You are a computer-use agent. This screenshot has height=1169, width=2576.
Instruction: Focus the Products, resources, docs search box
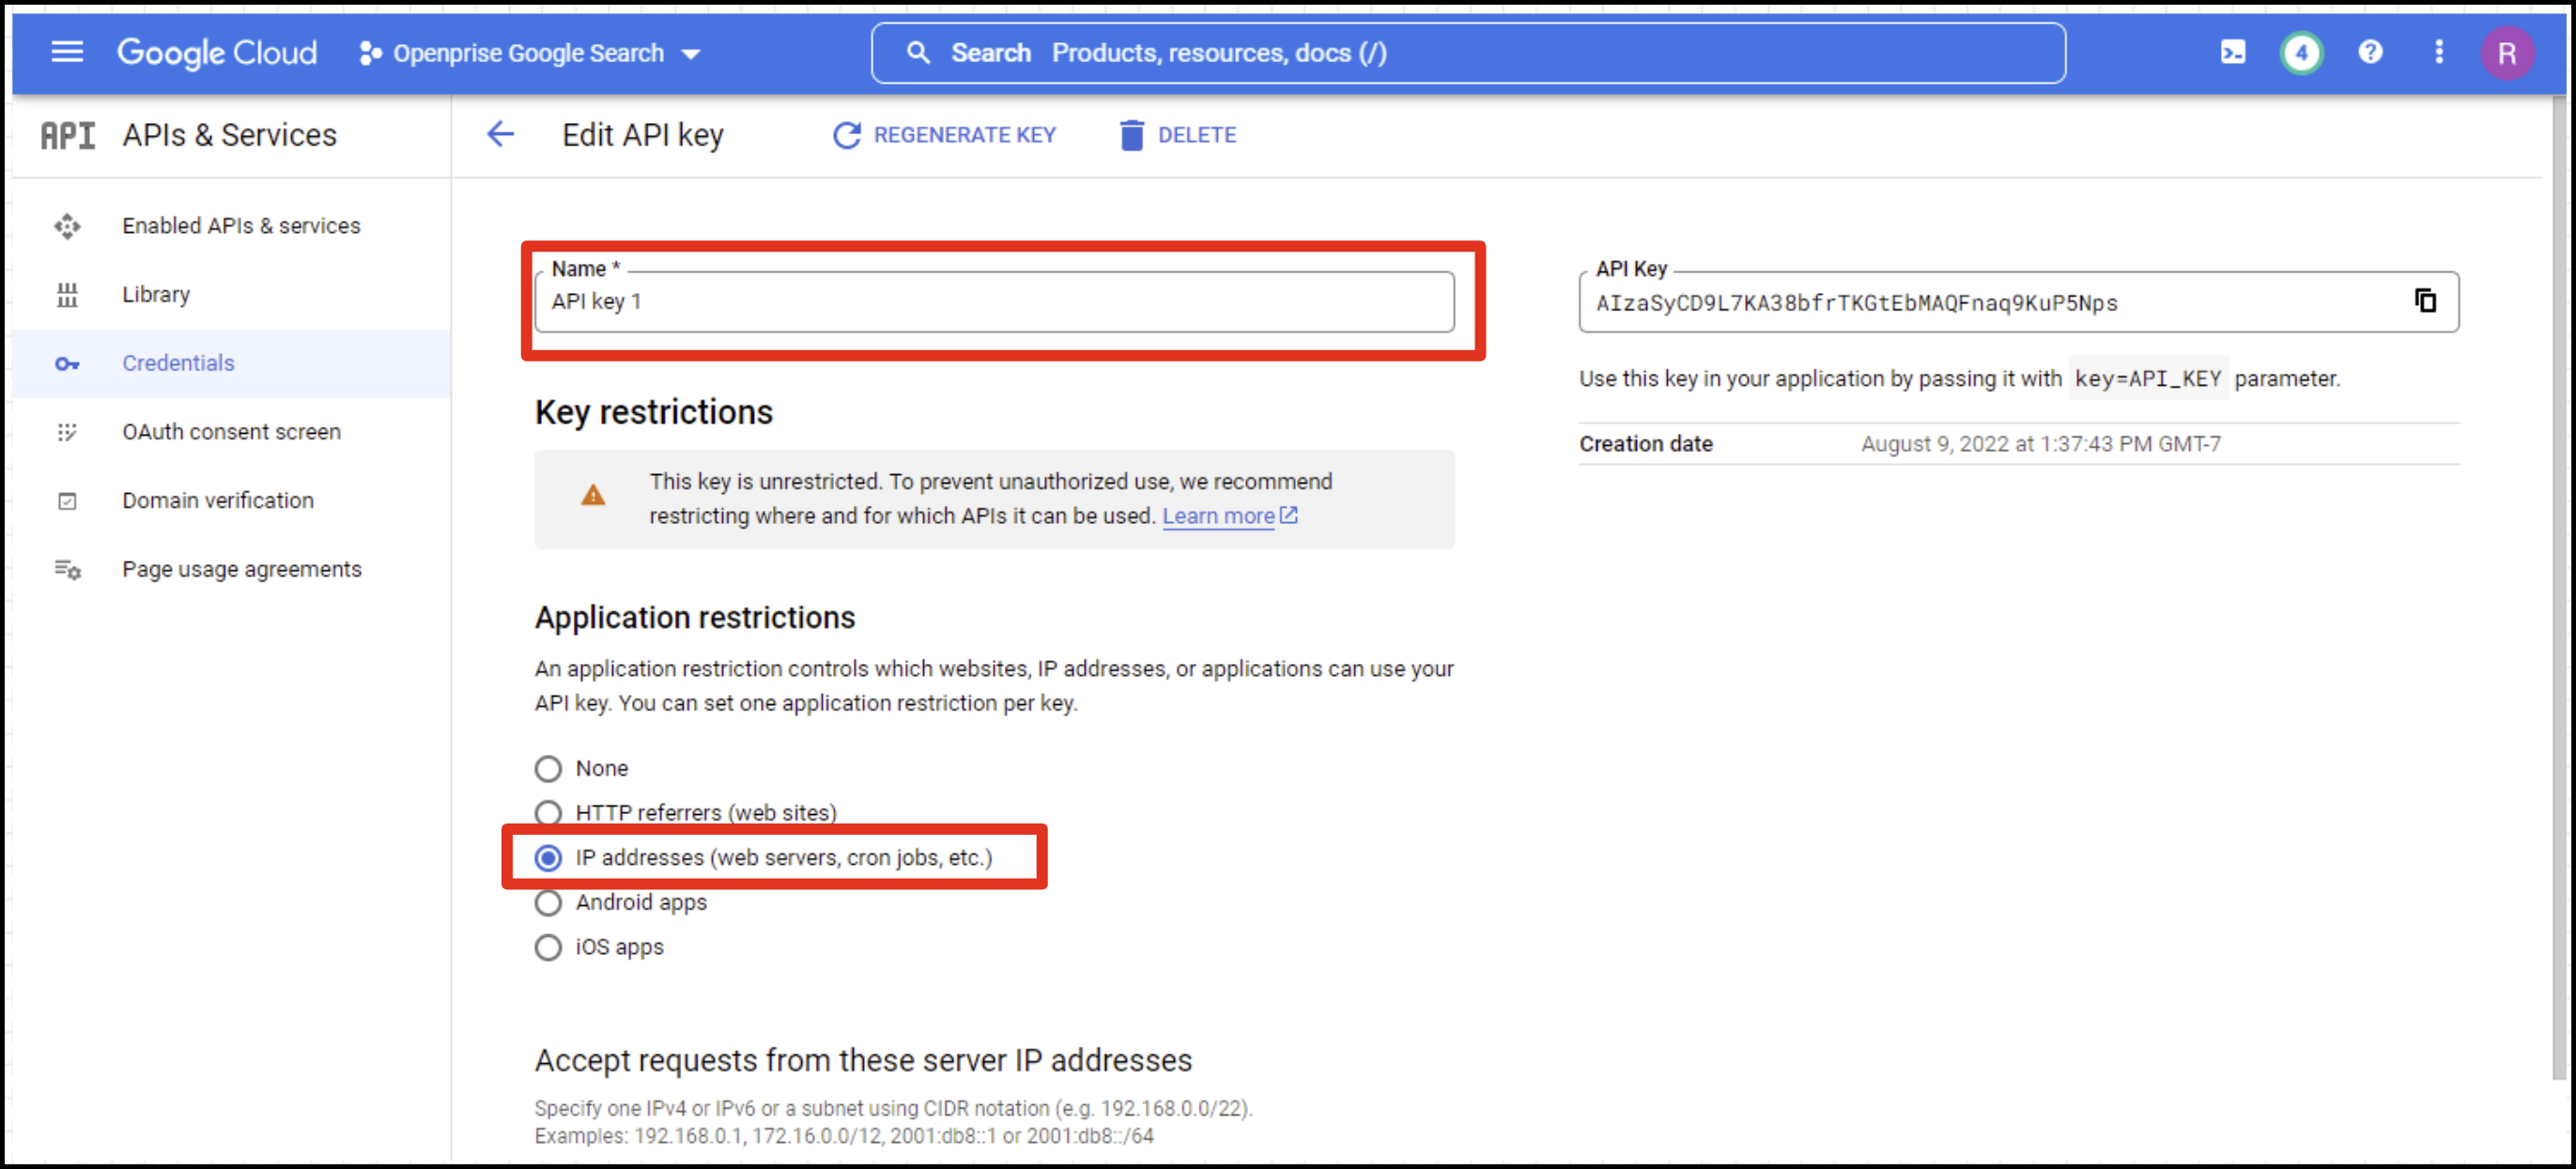pos(1468,53)
